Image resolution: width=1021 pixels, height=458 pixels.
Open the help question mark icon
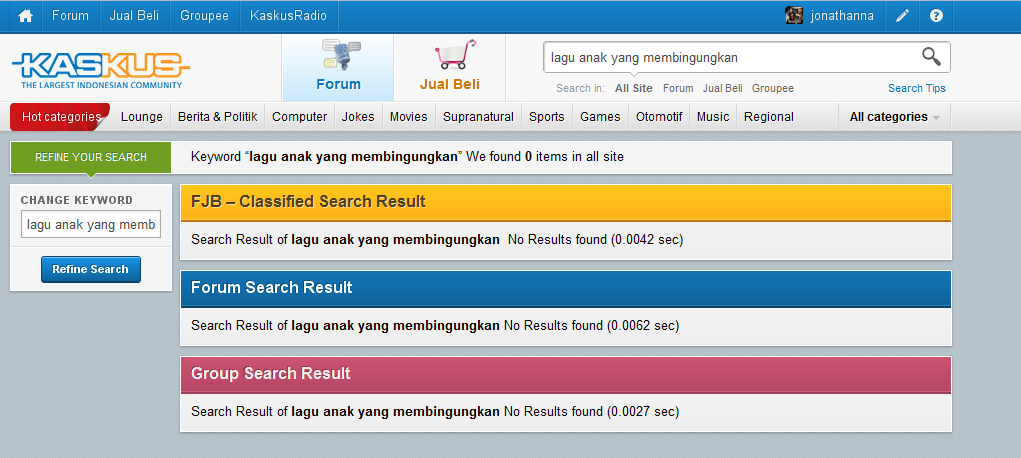pyautogui.click(x=936, y=16)
